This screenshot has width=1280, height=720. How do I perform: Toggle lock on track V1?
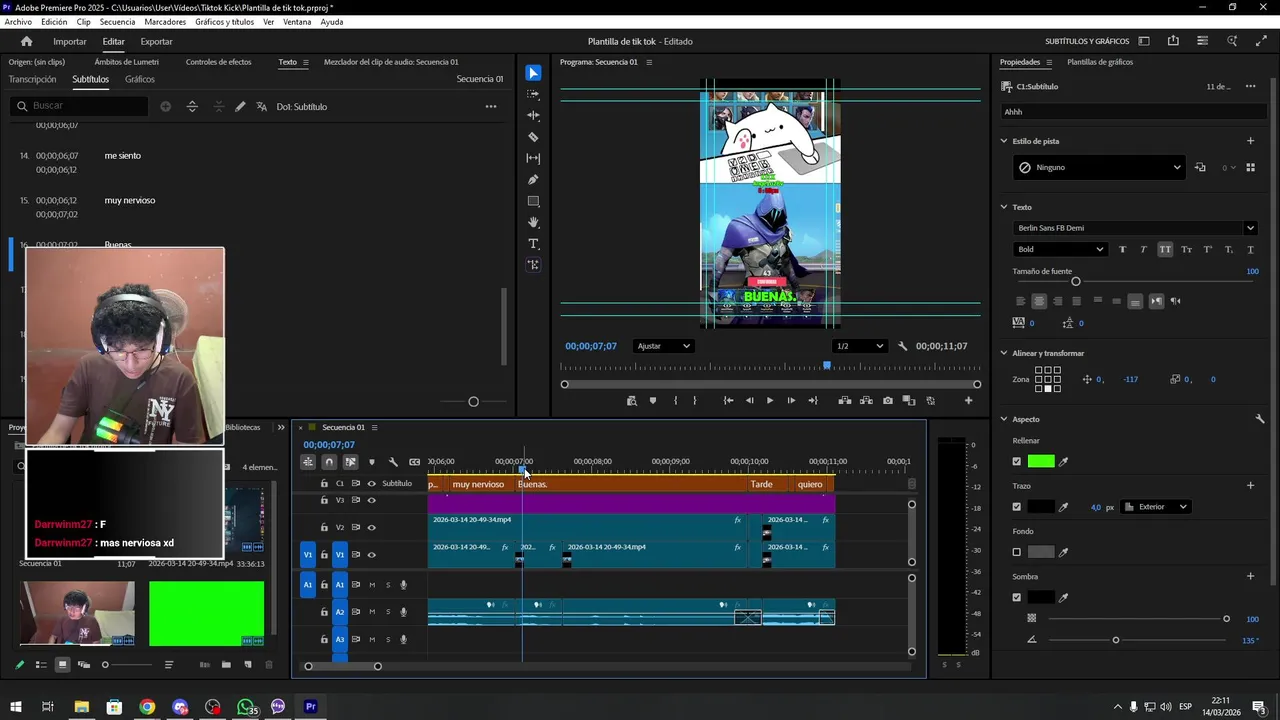click(324, 555)
